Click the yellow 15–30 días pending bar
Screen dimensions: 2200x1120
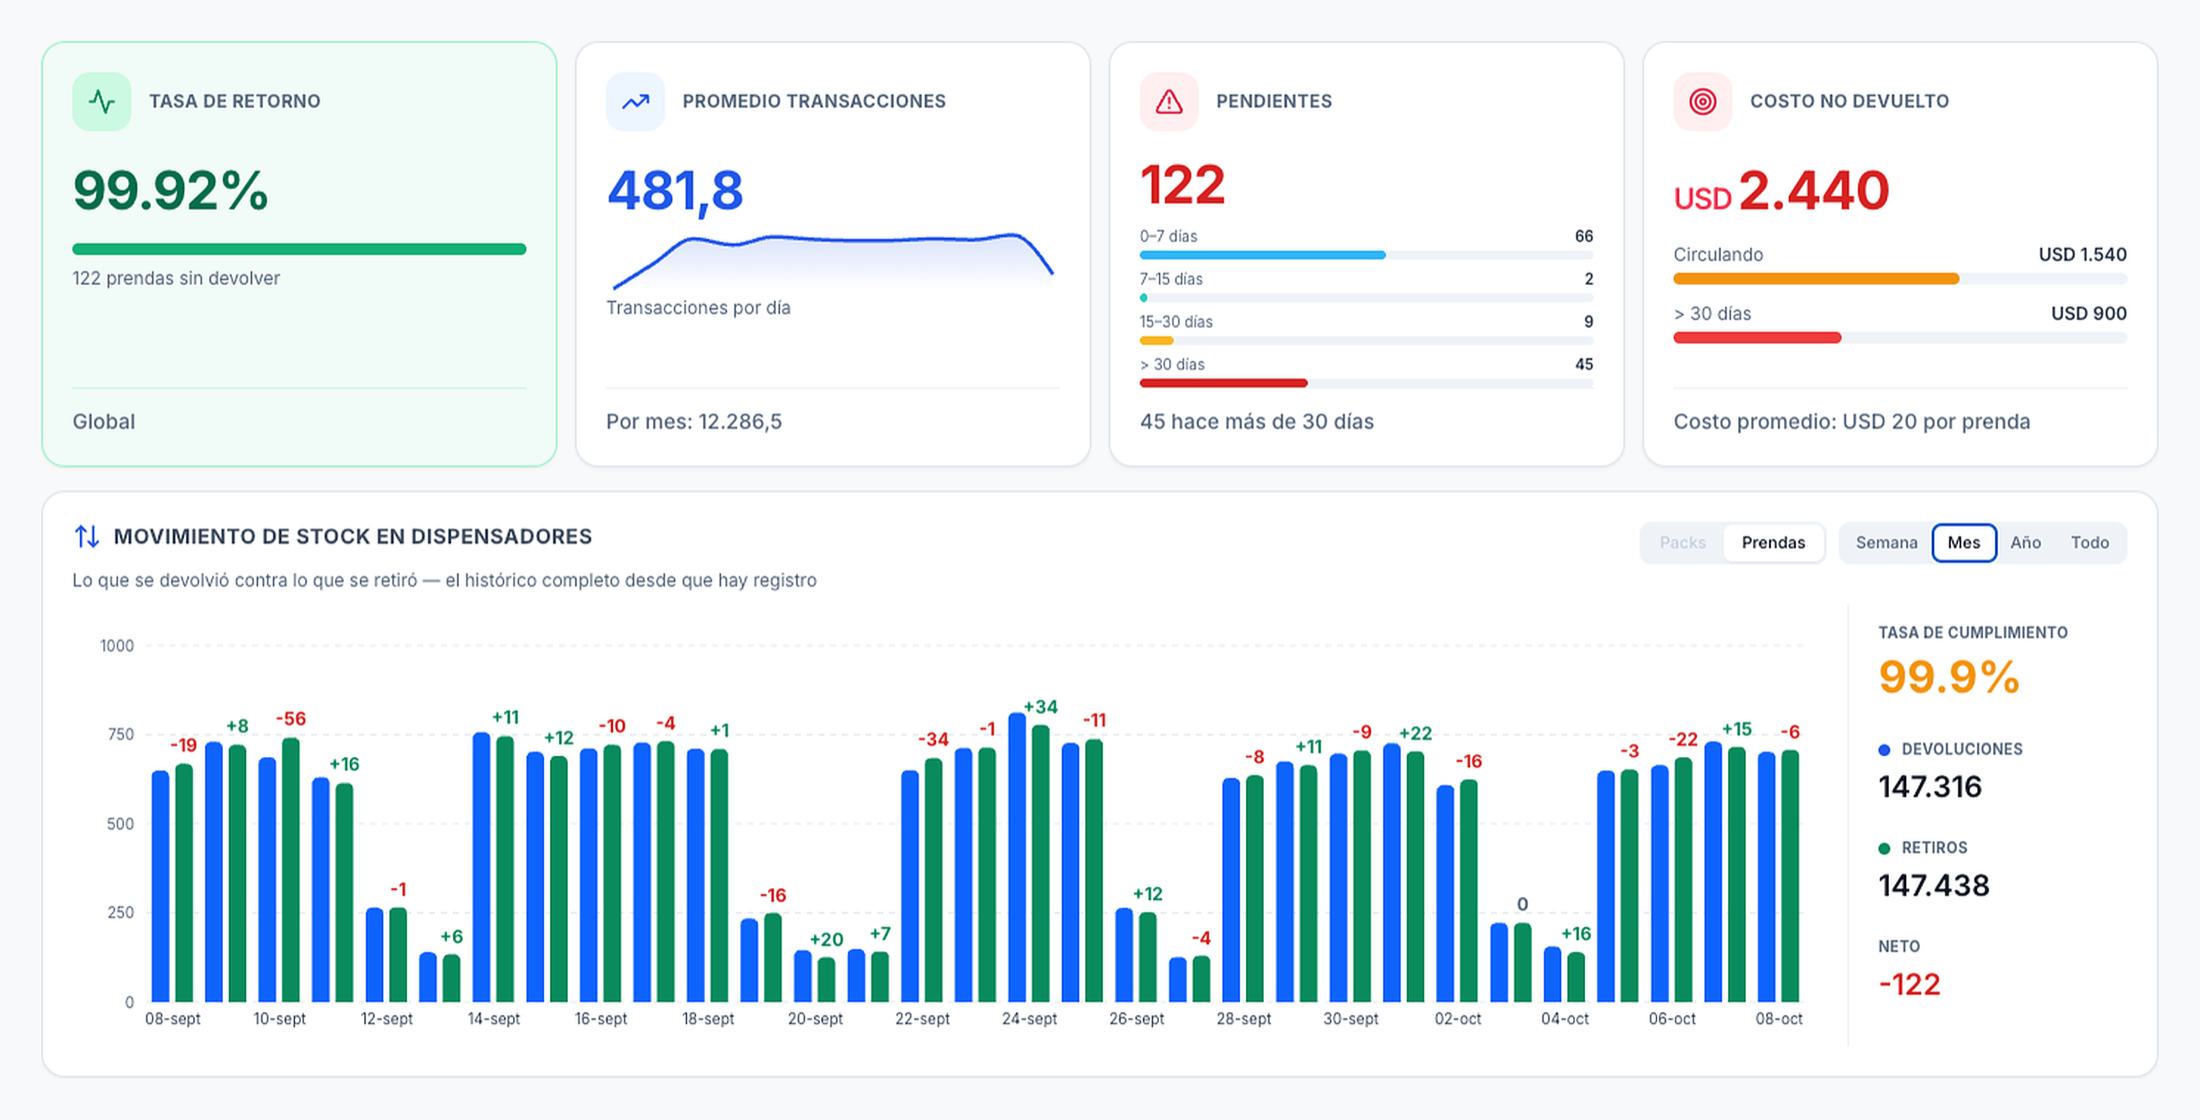coord(1157,340)
